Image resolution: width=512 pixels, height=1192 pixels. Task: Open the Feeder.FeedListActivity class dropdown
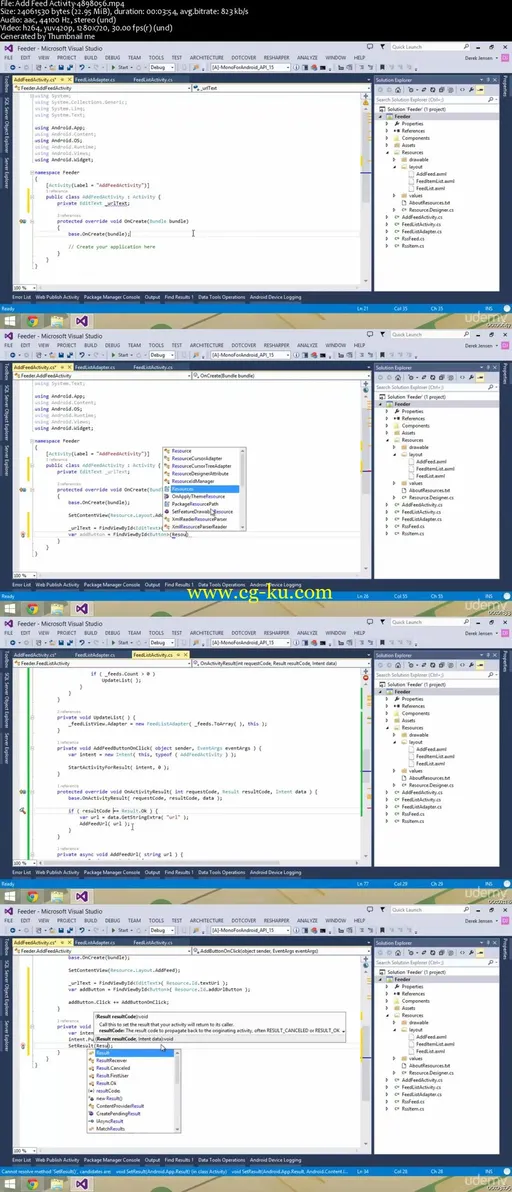click(x=101, y=663)
